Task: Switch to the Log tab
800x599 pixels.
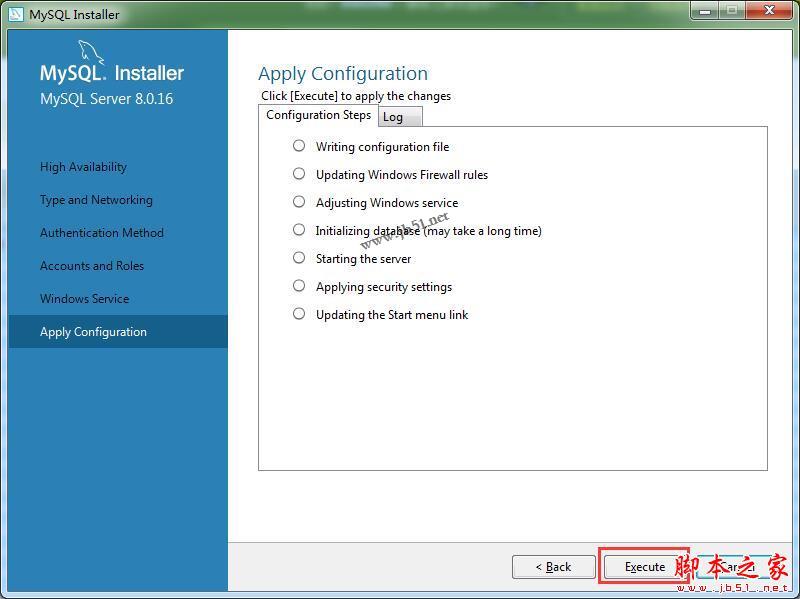Action: (397, 116)
